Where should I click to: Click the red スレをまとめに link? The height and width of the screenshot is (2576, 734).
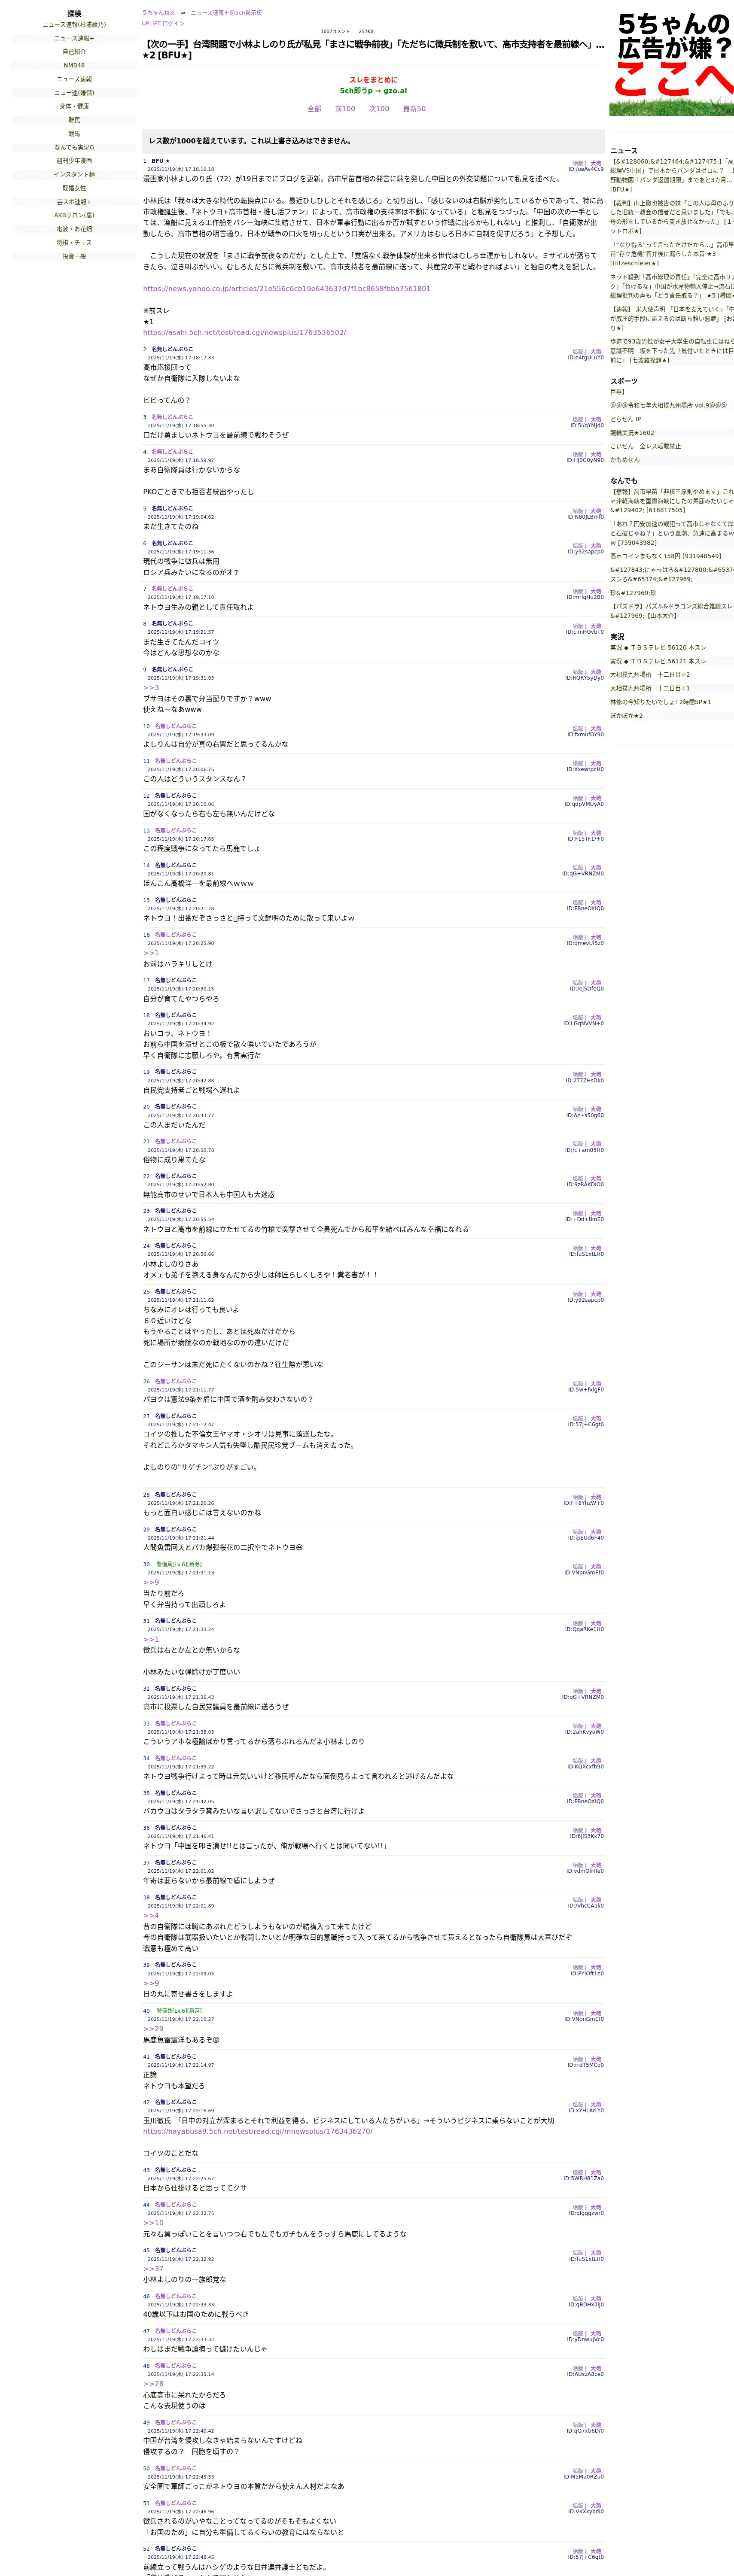point(373,80)
